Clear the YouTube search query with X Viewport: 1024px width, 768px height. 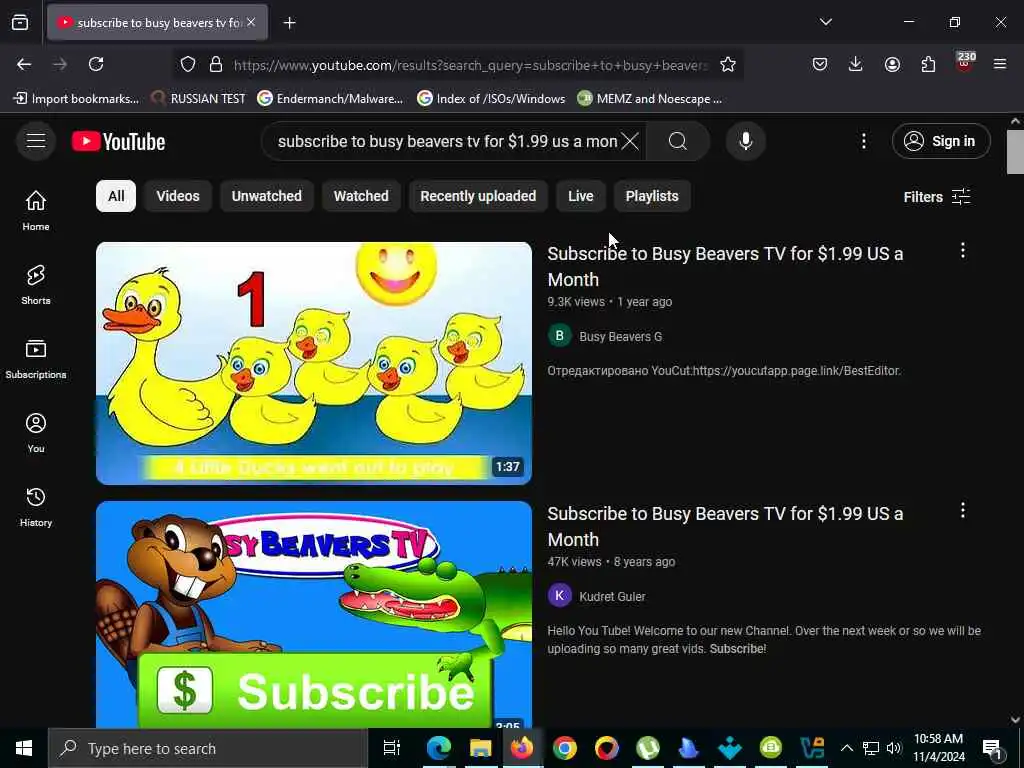pyautogui.click(x=630, y=141)
